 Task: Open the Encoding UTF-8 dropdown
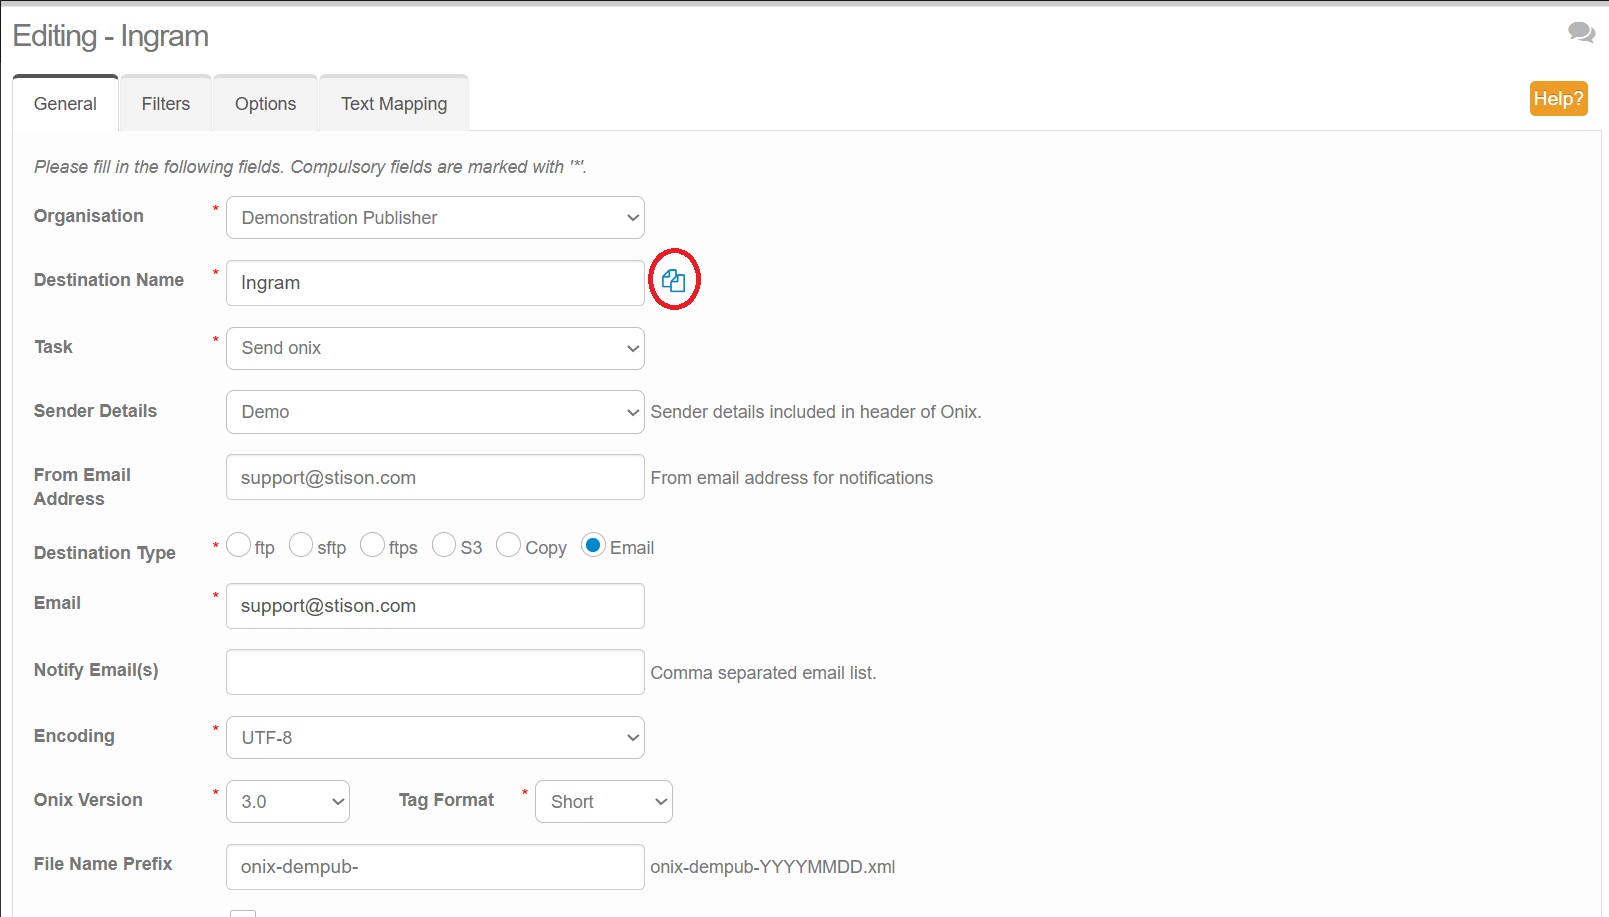click(435, 738)
